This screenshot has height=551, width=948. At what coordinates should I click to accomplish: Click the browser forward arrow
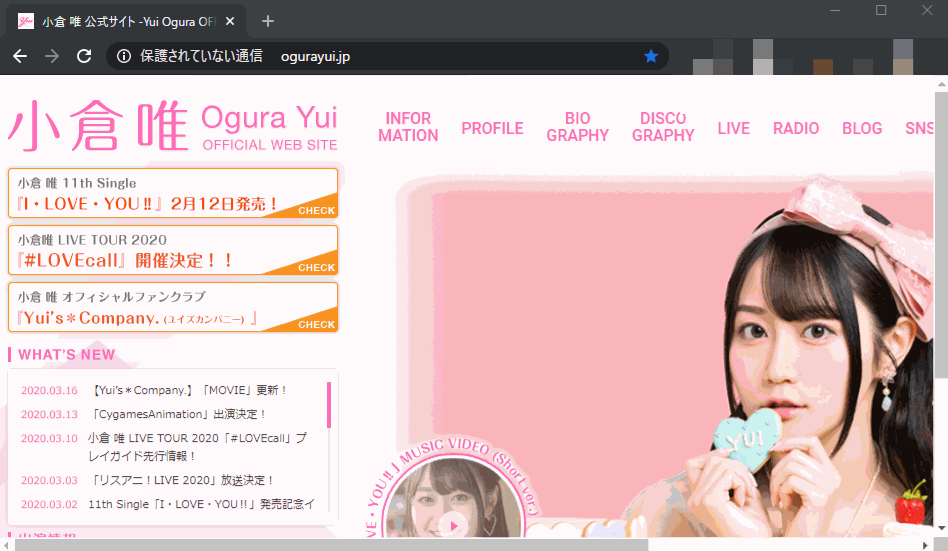click(x=52, y=56)
